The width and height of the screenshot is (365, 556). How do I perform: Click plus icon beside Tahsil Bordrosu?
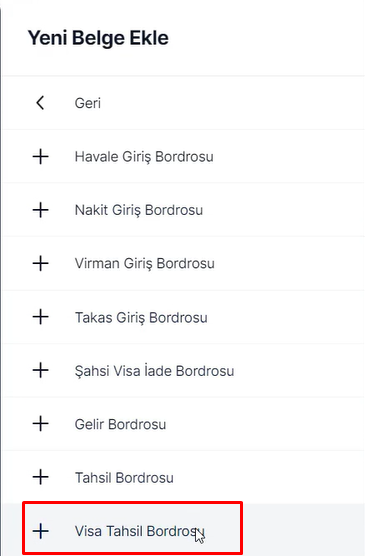tap(40, 477)
